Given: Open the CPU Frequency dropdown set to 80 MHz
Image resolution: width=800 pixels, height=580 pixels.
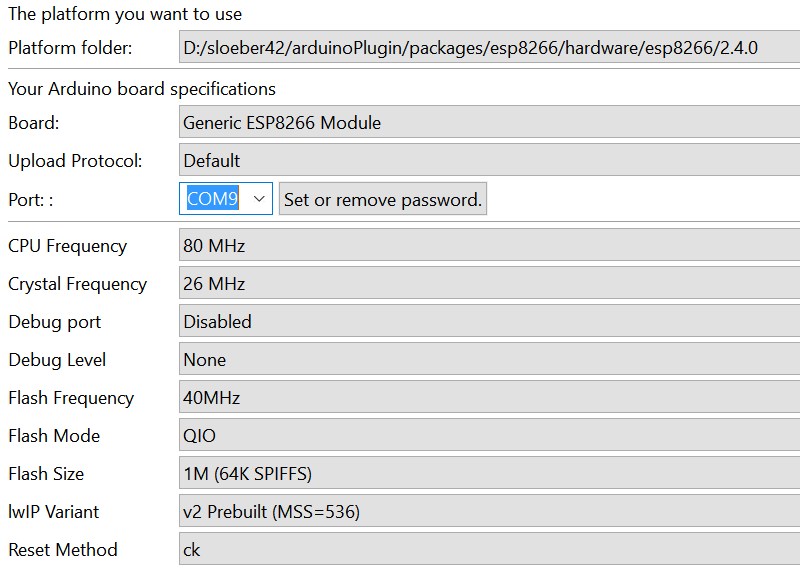Looking at the screenshot, I should [485, 245].
